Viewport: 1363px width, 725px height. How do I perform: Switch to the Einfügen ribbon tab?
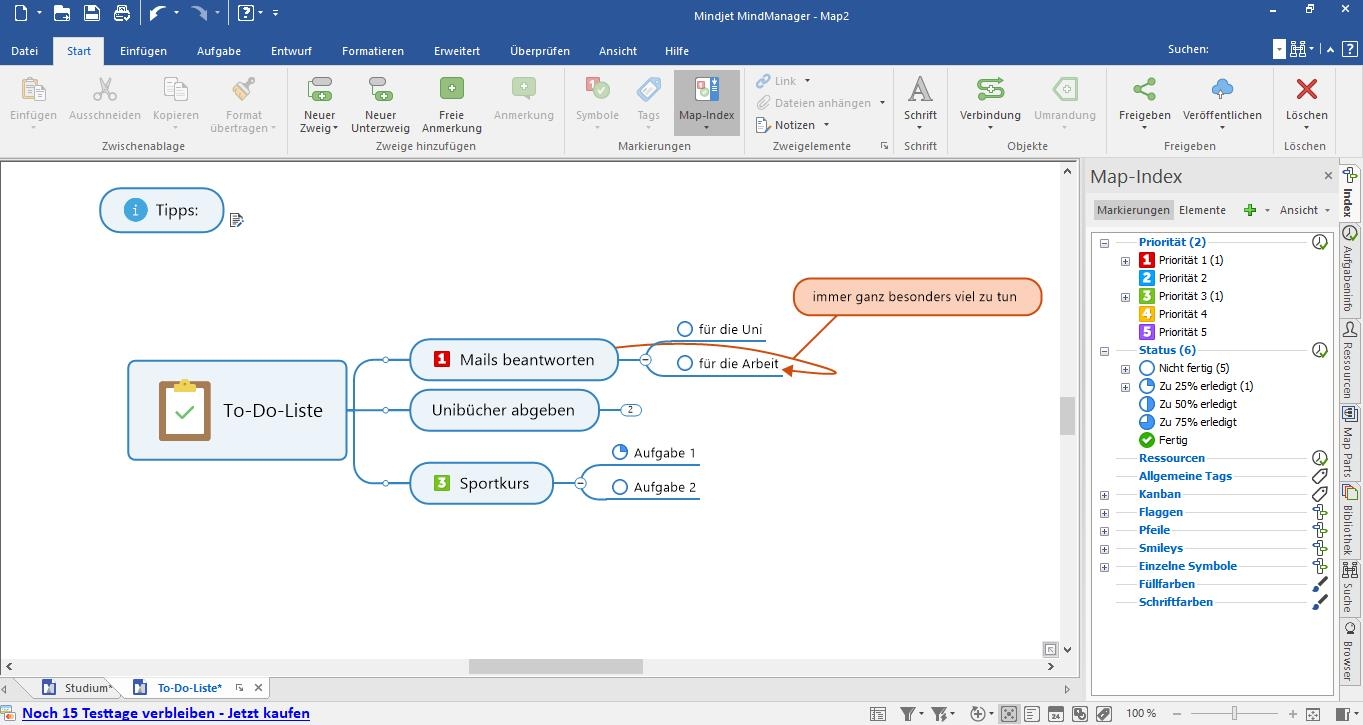coord(143,51)
